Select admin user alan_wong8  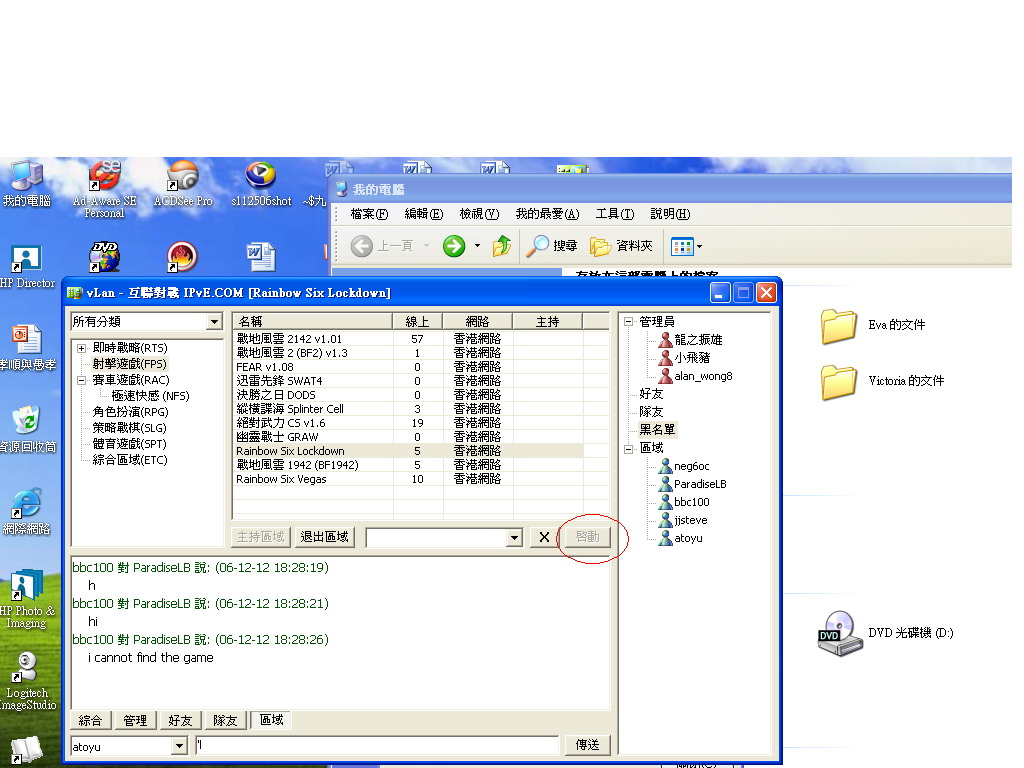[x=696, y=376]
